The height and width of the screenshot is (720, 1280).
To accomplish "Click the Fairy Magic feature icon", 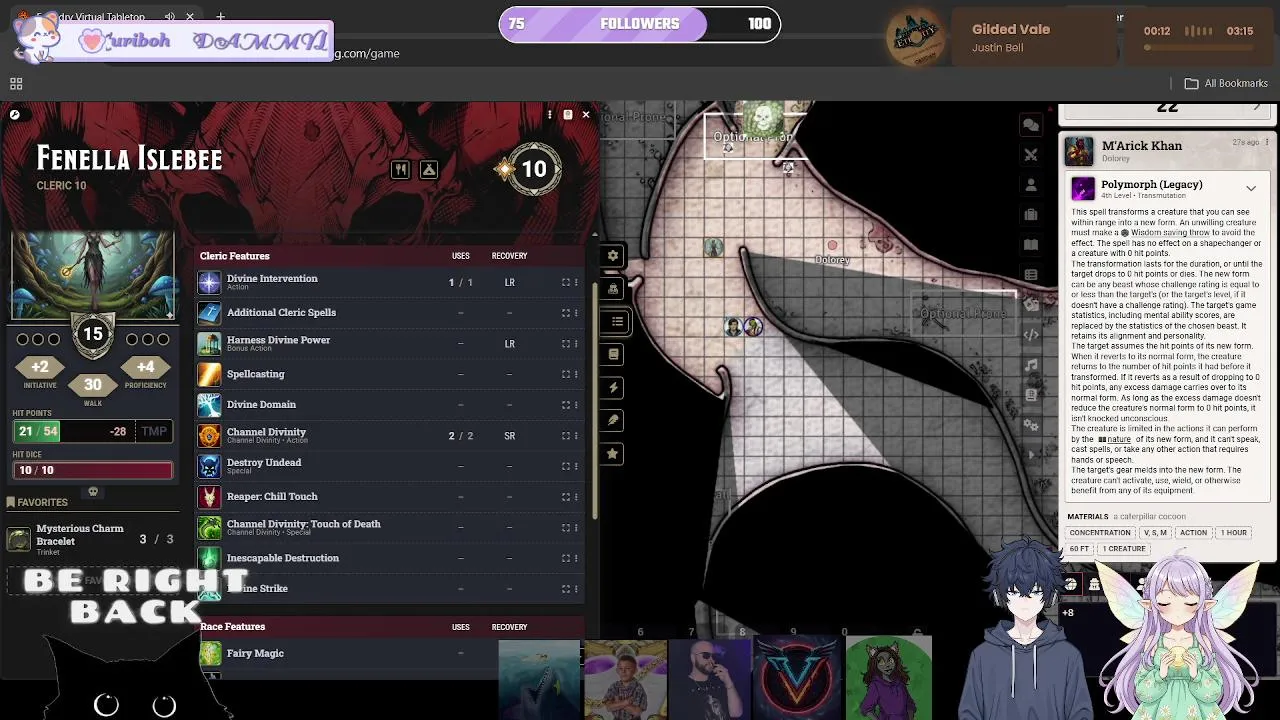I will coord(210,654).
